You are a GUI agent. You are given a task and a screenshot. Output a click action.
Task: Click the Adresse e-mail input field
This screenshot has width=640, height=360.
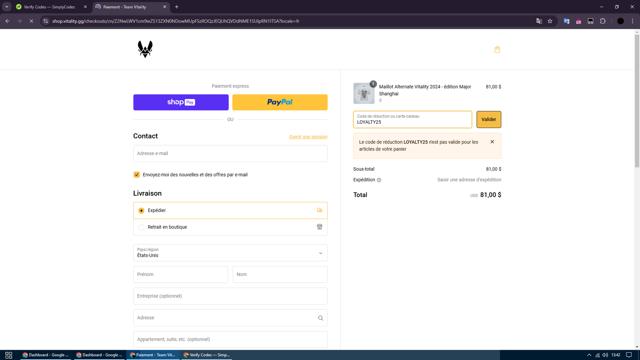(230, 153)
